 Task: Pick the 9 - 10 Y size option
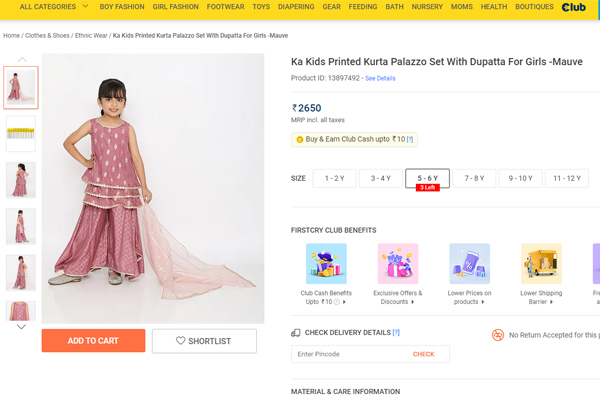520,178
